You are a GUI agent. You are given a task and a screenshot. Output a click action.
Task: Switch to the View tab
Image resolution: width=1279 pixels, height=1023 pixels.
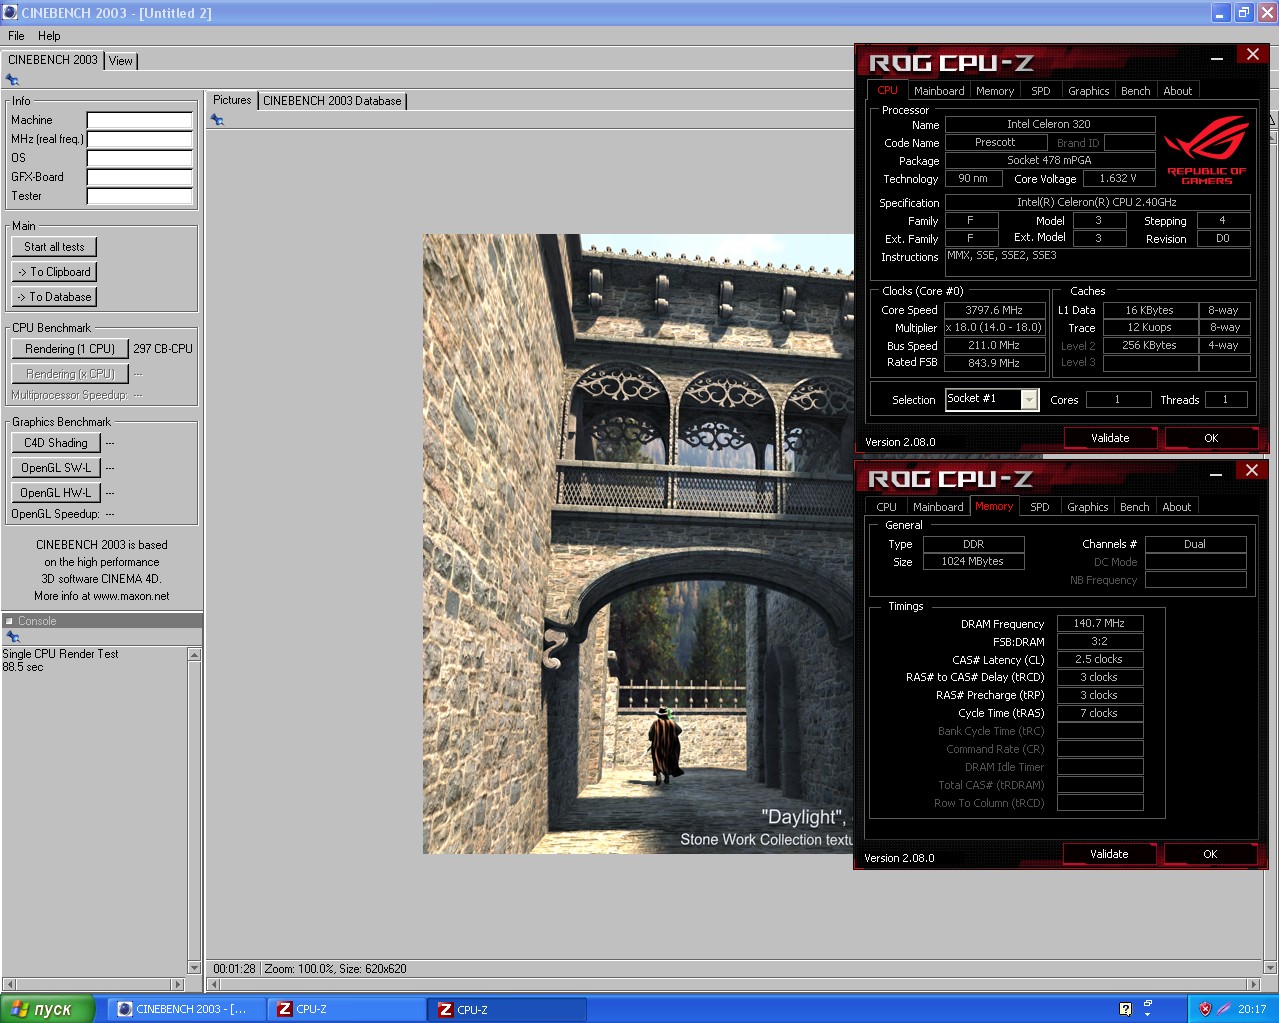tap(121, 61)
